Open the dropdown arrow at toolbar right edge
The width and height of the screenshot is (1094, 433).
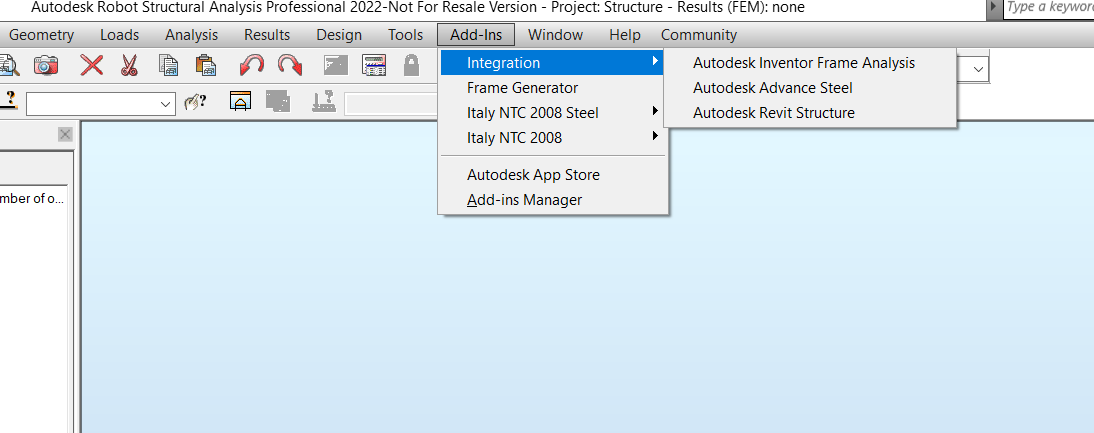[978, 69]
